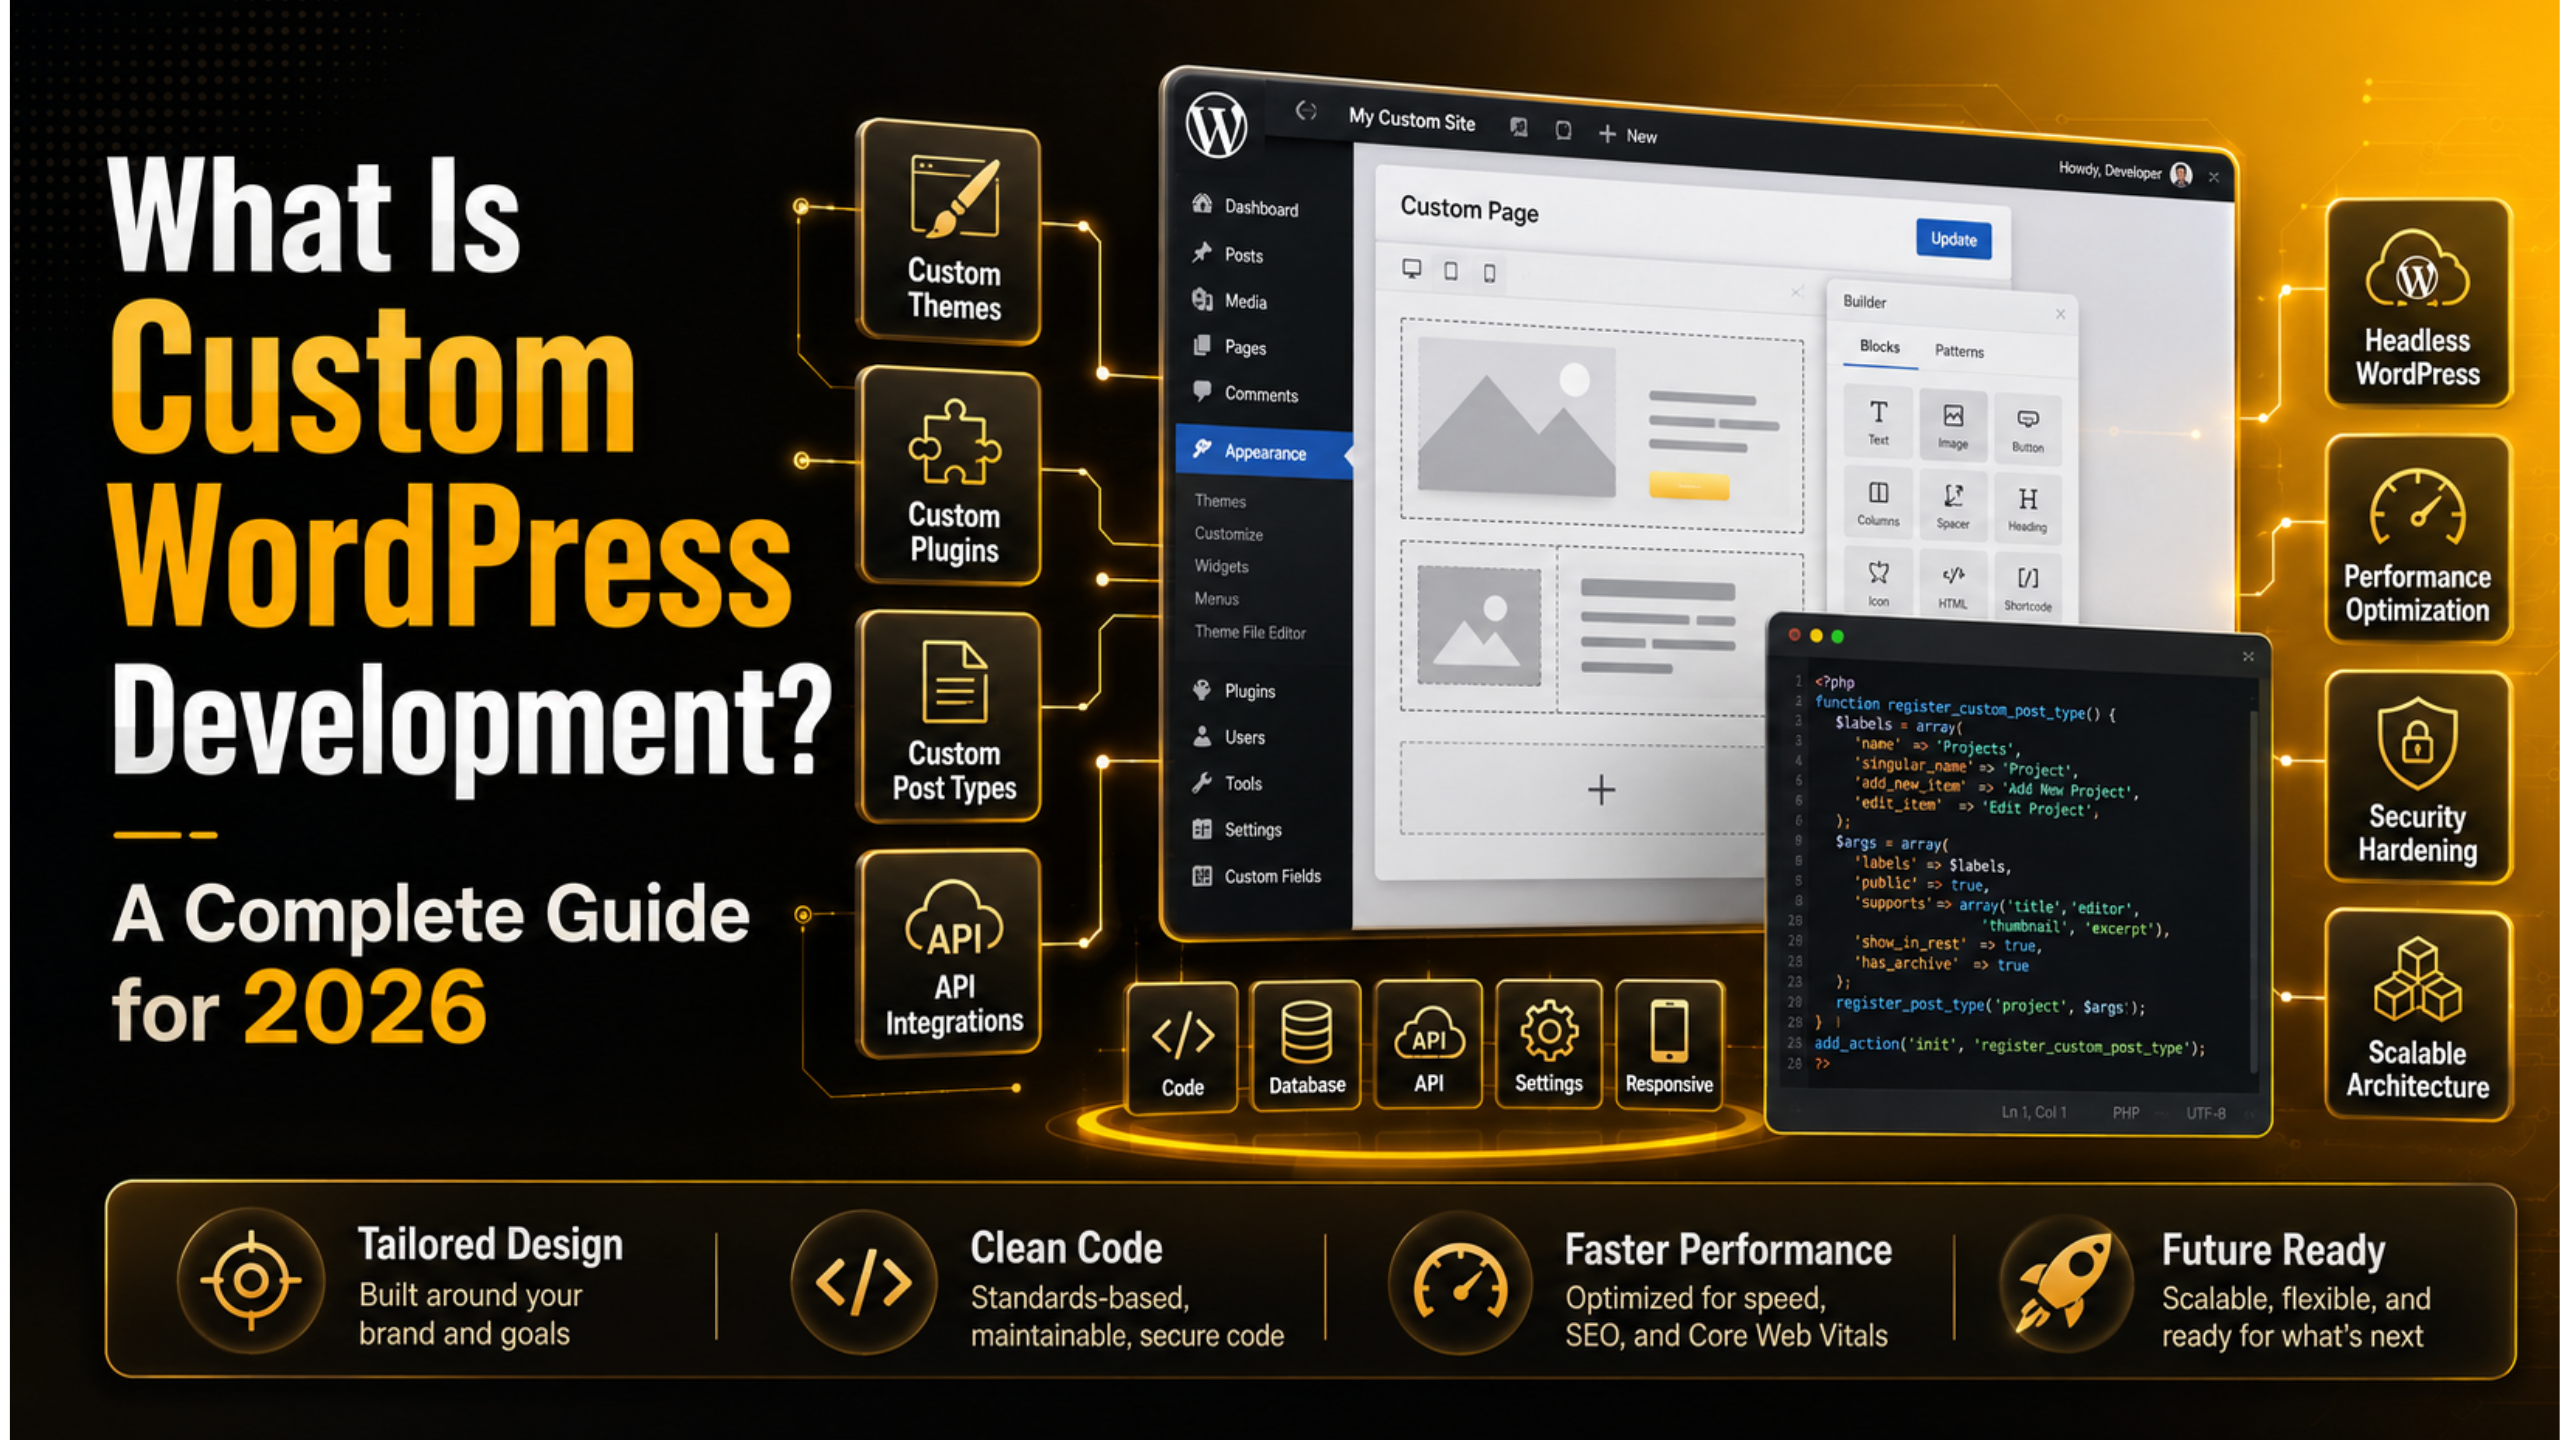This screenshot has width=2560, height=1440.
Task: Click the Performance Optimization gauge card
Action: (x=2418, y=540)
